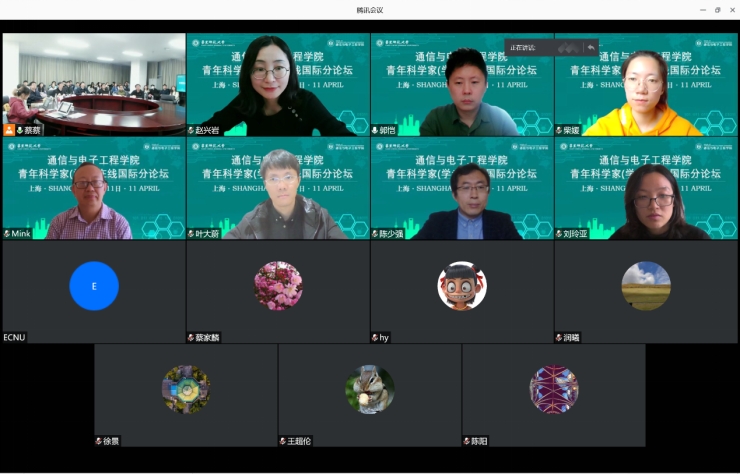This screenshot has width=740, height=475.
Task: Click the microphone icon beside Mink
Action: (x=7, y=234)
